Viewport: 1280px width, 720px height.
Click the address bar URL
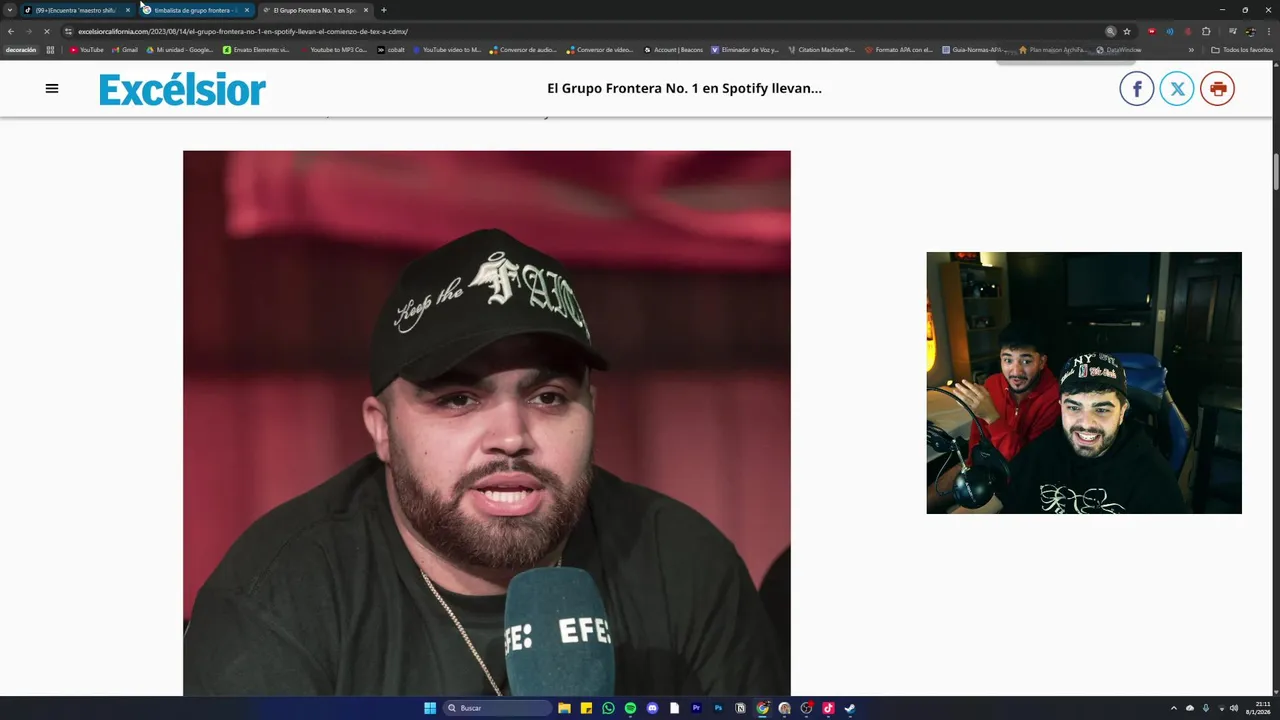243,31
